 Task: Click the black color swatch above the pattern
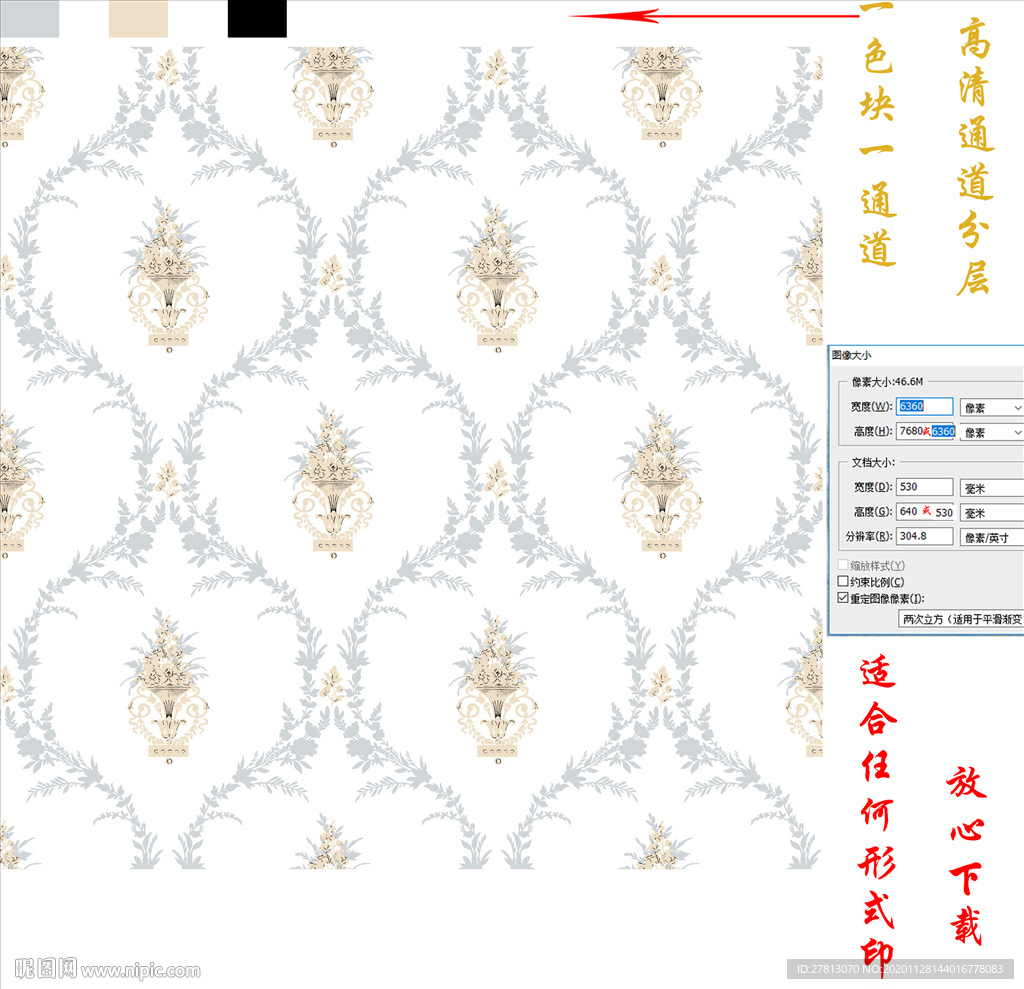tap(257, 18)
